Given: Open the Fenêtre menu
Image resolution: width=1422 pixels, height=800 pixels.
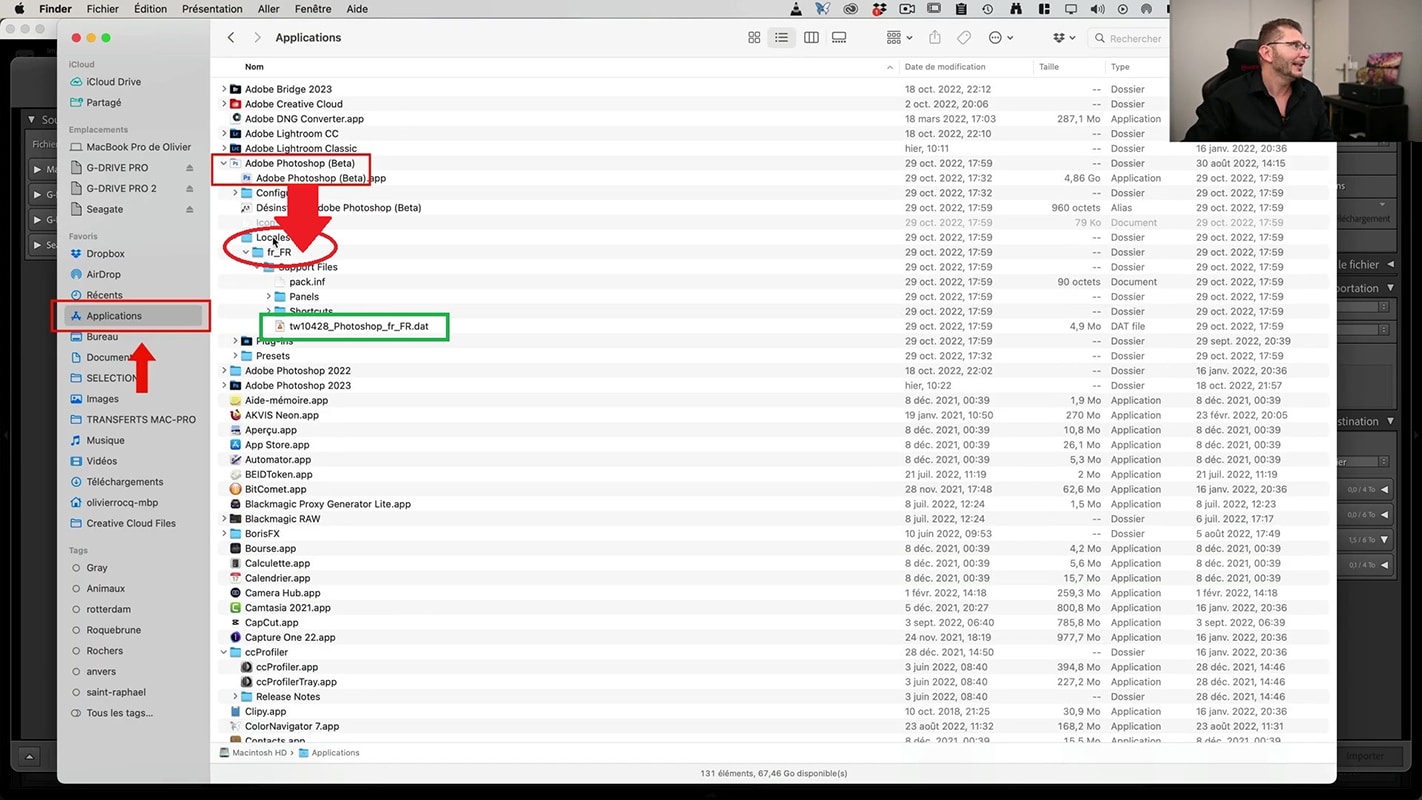Looking at the screenshot, I should coord(313,9).
